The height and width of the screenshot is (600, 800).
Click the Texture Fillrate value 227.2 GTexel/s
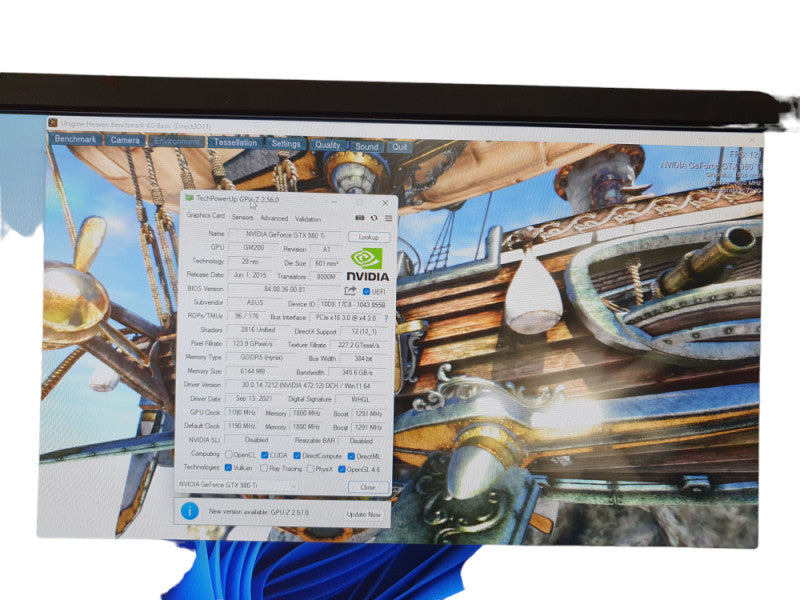click(358, 345)
